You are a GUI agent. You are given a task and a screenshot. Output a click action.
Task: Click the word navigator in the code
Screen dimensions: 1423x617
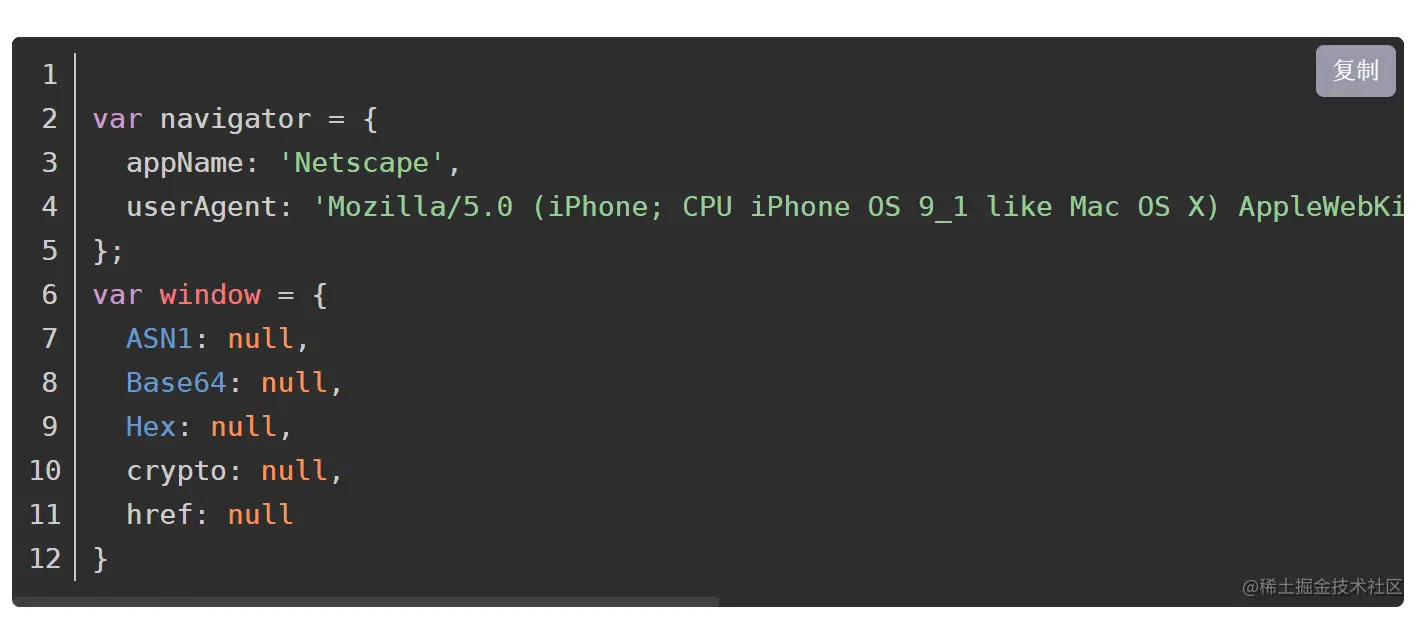[x=235, y=119]
